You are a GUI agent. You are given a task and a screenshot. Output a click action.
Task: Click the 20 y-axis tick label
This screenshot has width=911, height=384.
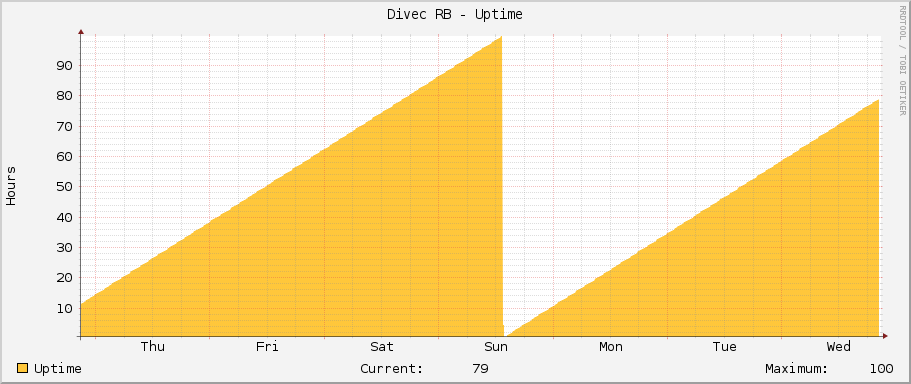tap(64, 278)
